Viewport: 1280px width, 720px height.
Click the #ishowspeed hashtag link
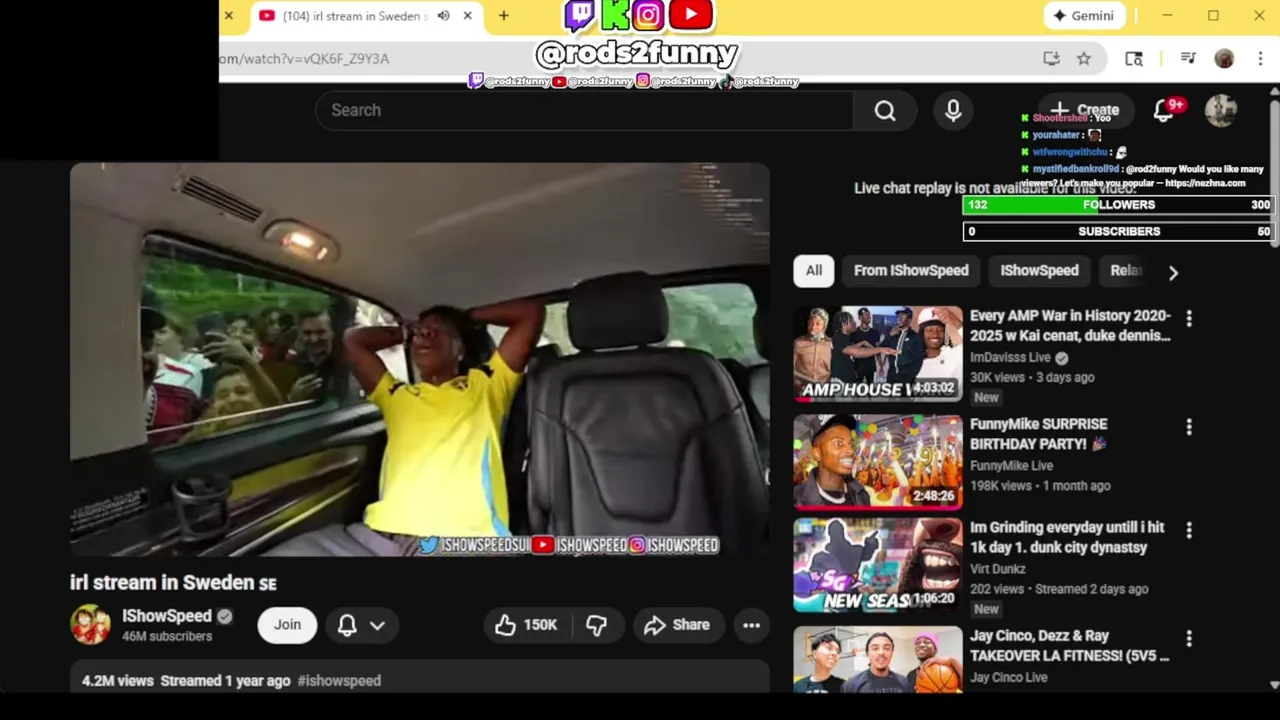(339, 680)
